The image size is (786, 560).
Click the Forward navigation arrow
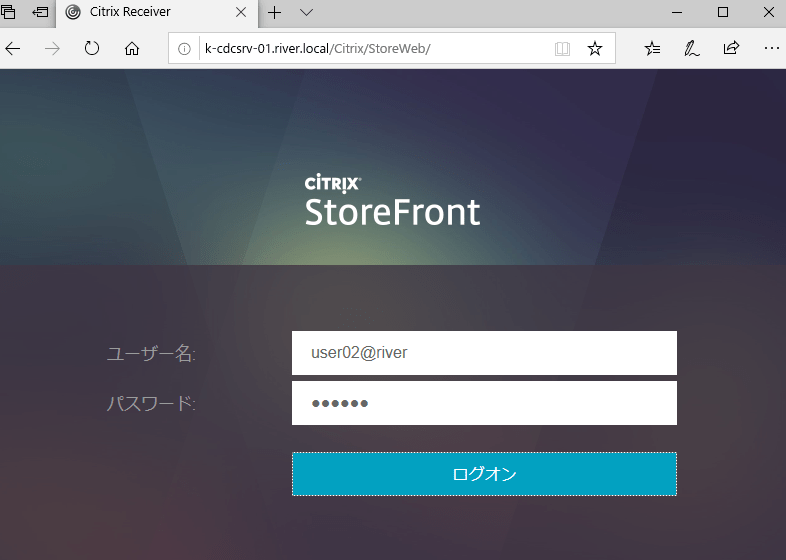(52, 49)
